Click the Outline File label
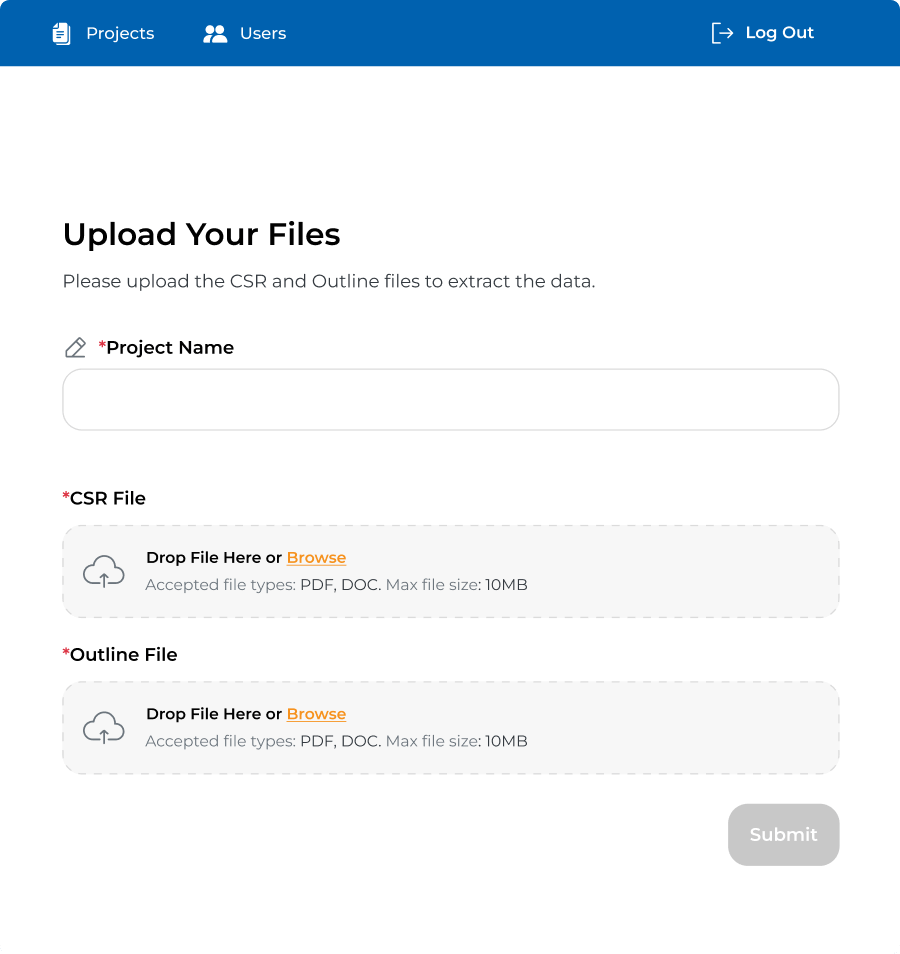Screen dimensions: 900x954 122,654
